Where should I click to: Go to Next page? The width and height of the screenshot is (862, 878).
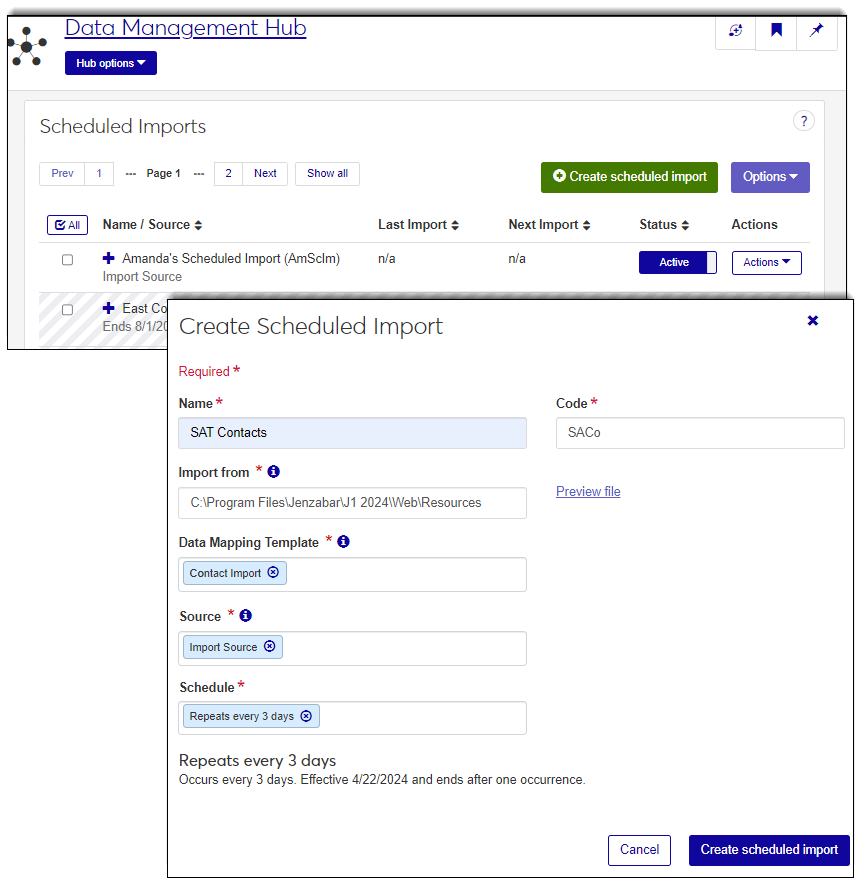click(265, 174)
